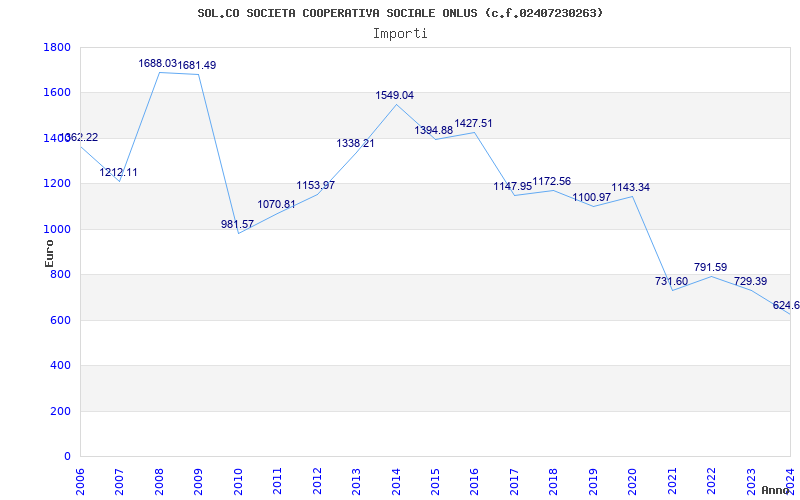
Task: Click y-axis tick 800
Action: coord(60,274)
